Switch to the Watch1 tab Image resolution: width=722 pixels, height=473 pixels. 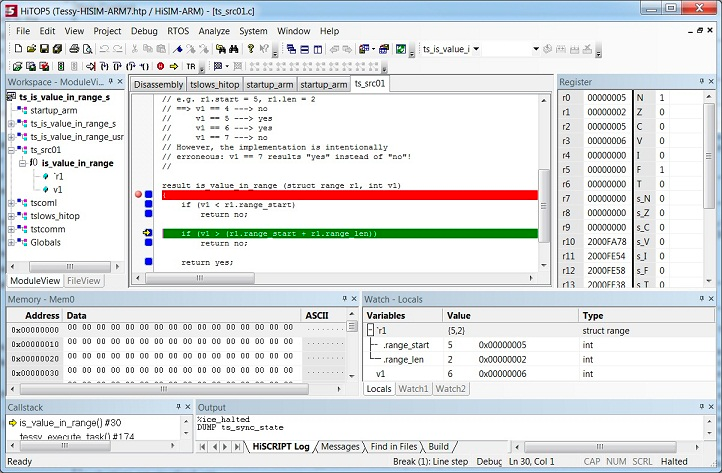pyautogui.click(x=413, y=389)
